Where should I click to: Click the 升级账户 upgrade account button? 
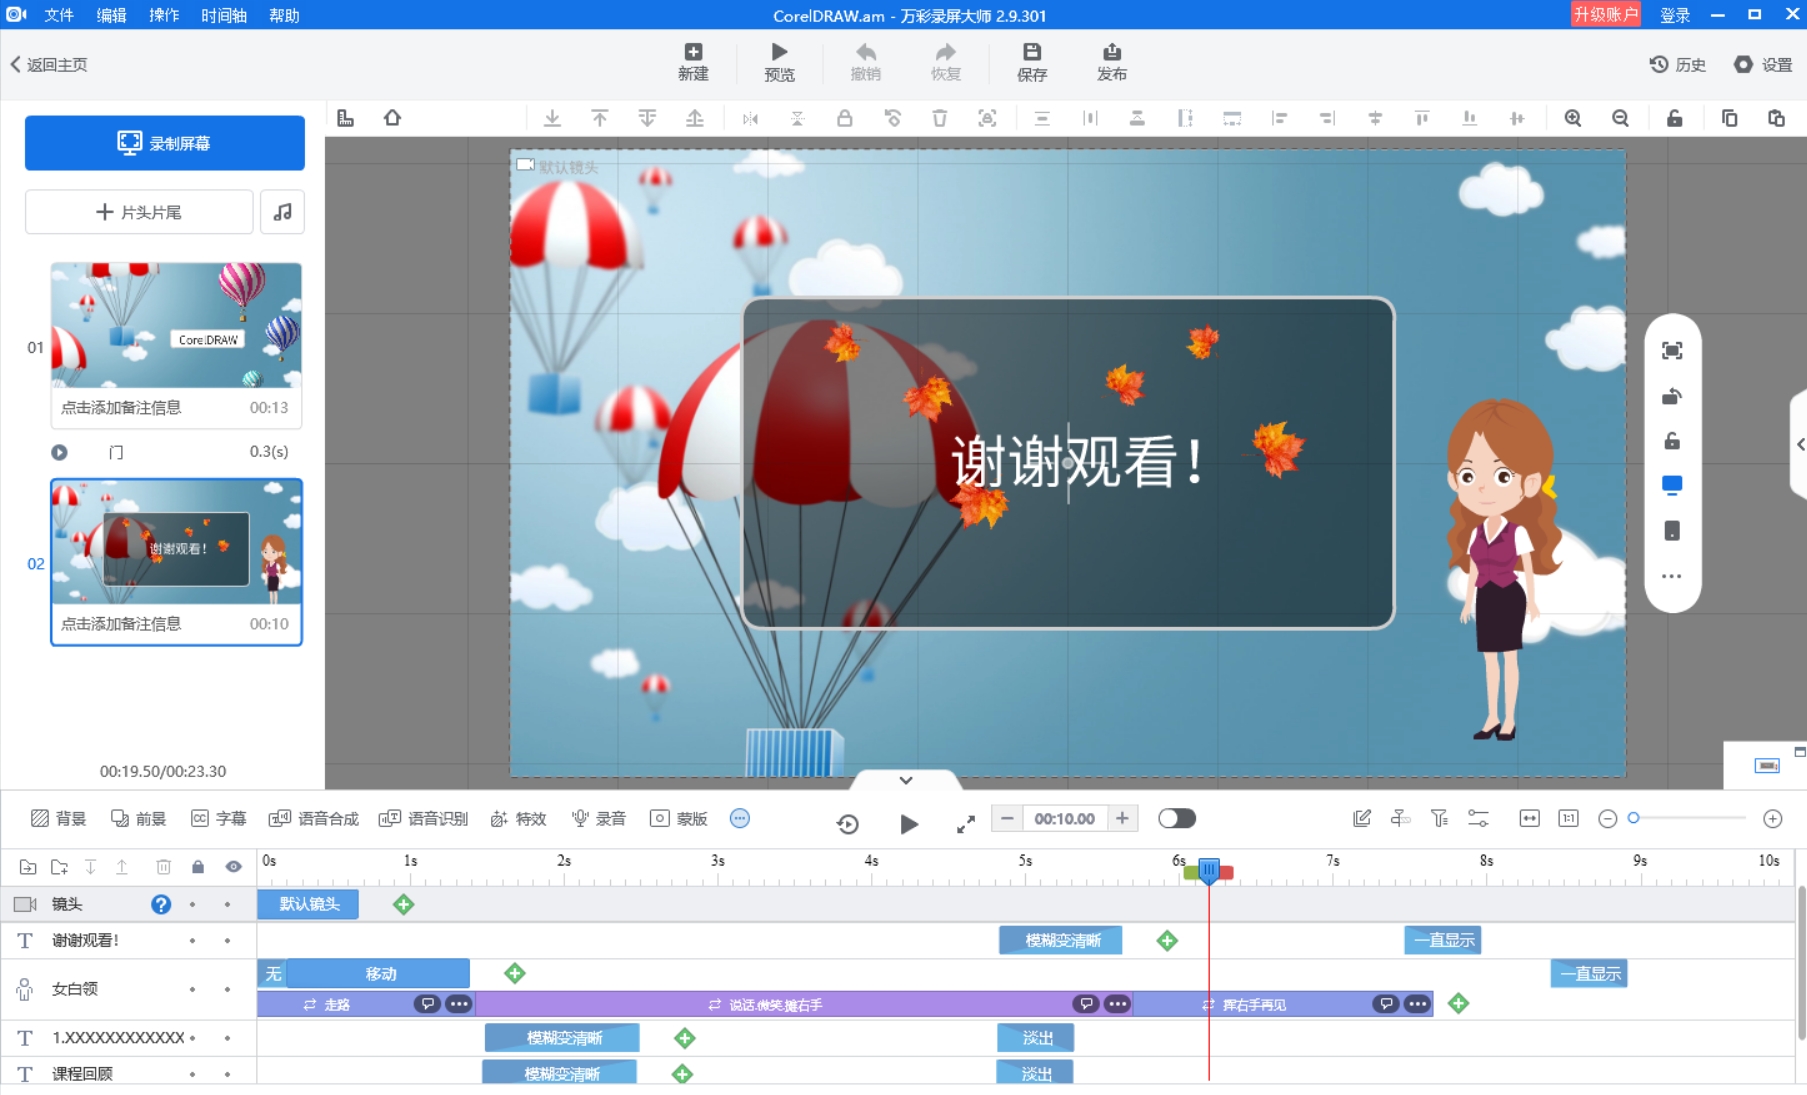click(x=1605, y=14)
